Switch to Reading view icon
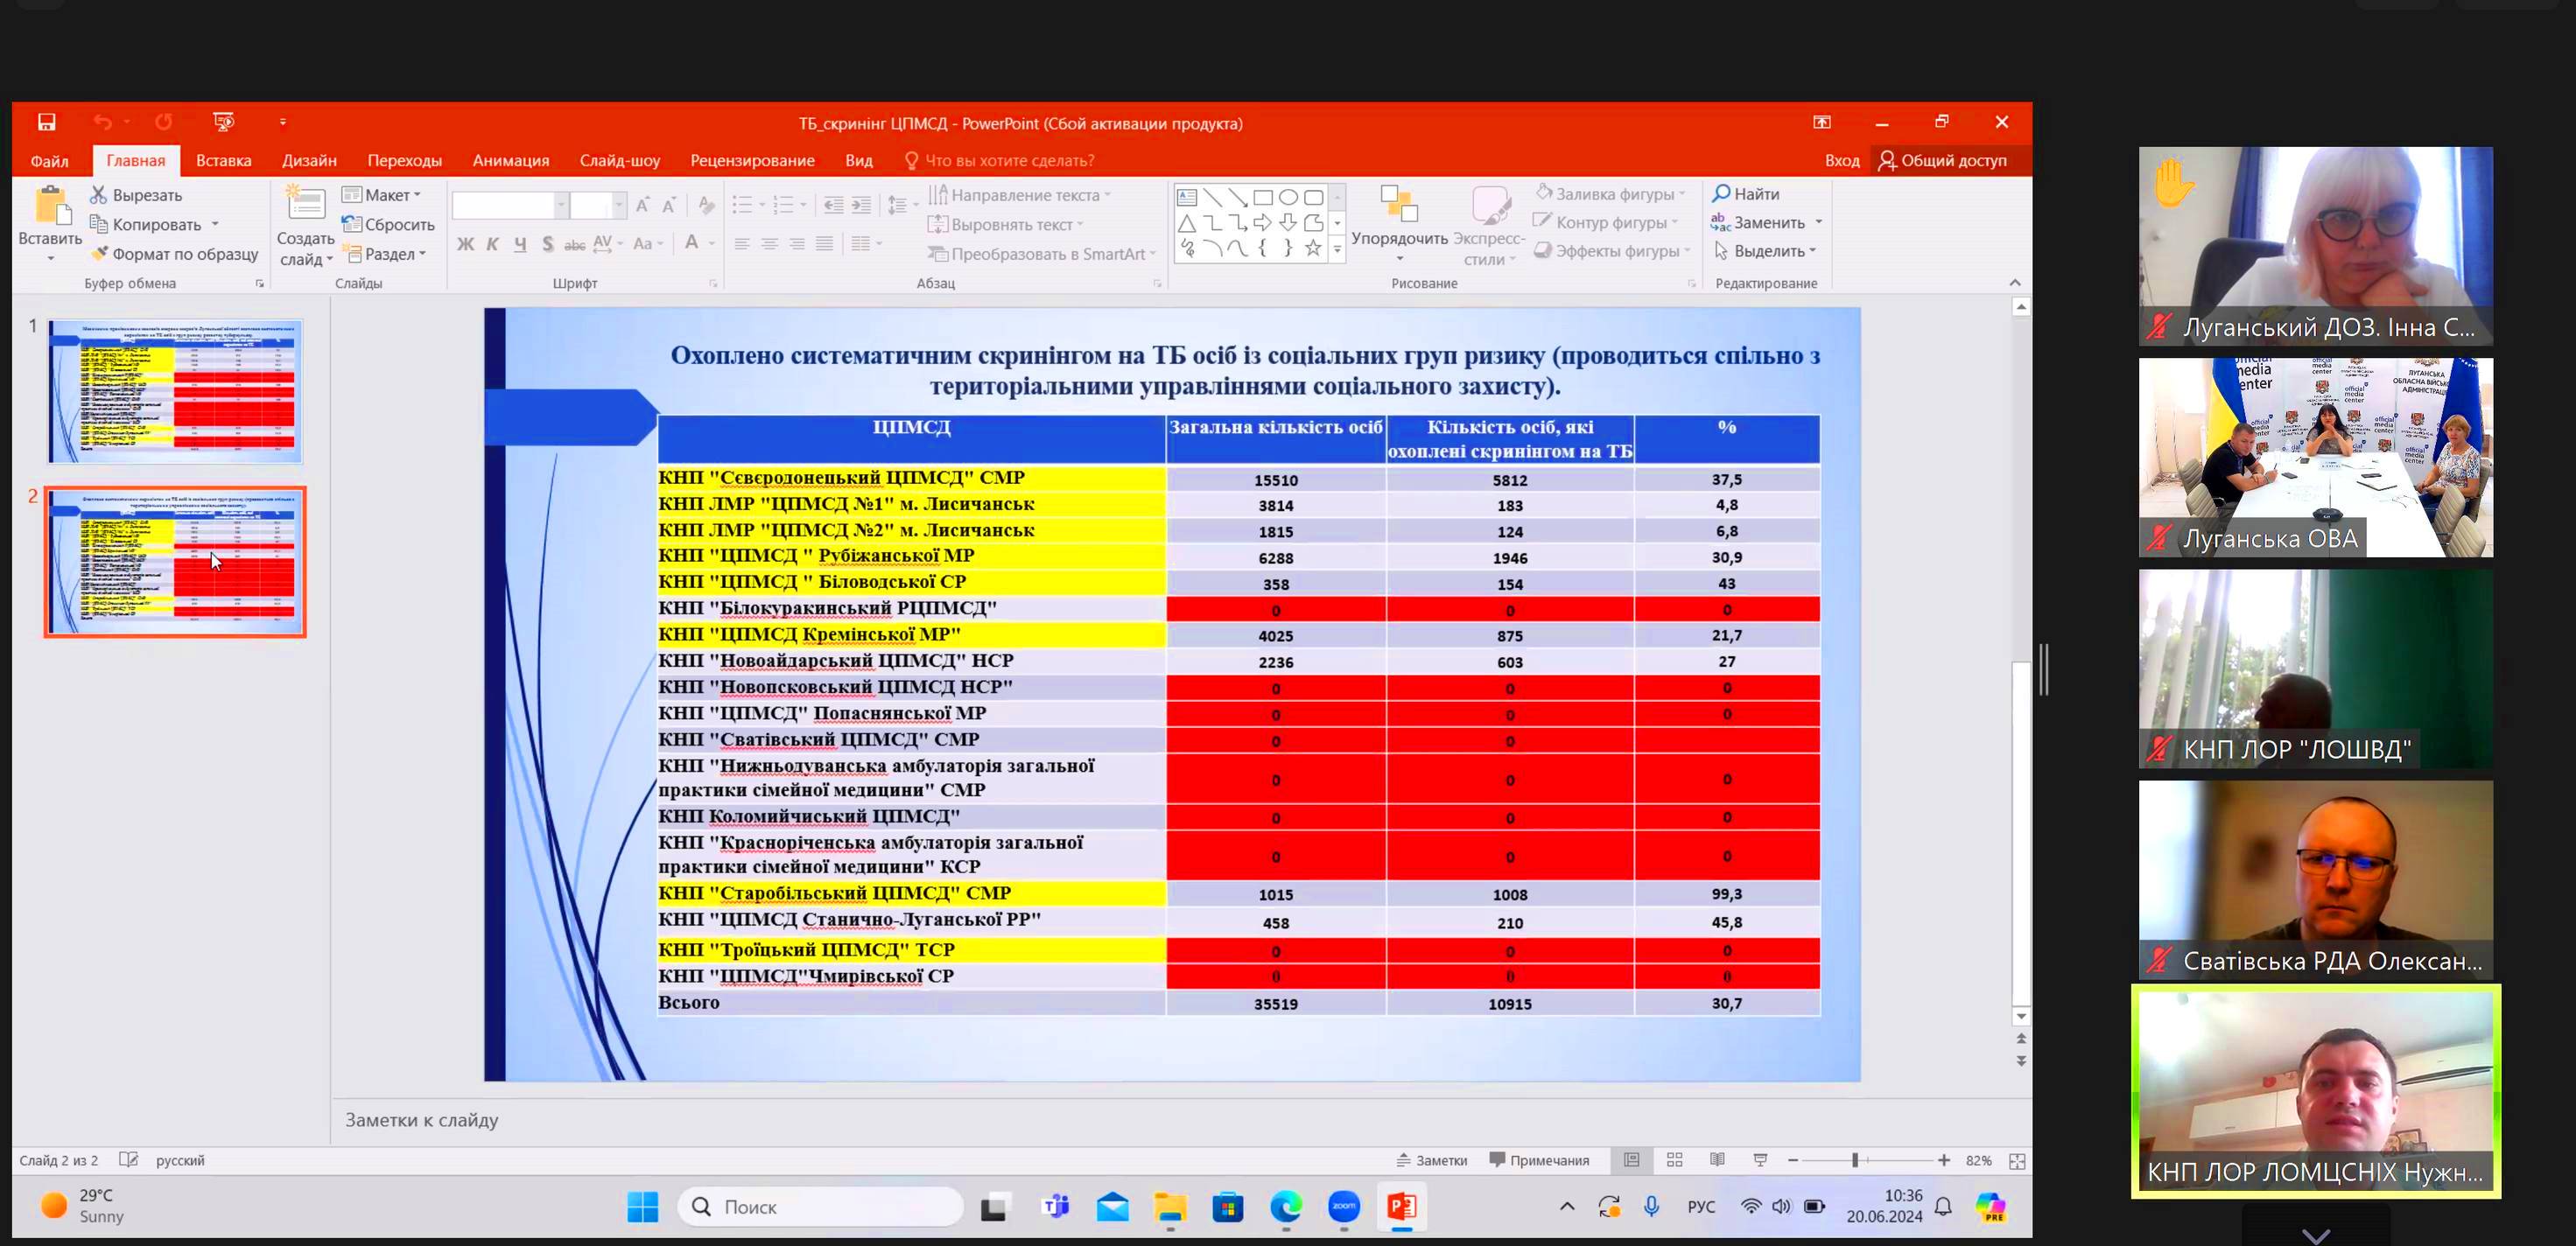2576x1246 pixels. 1717,1160
